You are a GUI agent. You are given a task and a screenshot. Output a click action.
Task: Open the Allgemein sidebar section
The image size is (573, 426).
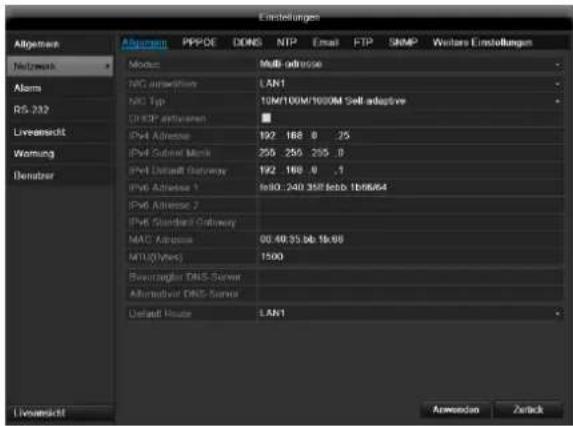click(x=60, y=45)
